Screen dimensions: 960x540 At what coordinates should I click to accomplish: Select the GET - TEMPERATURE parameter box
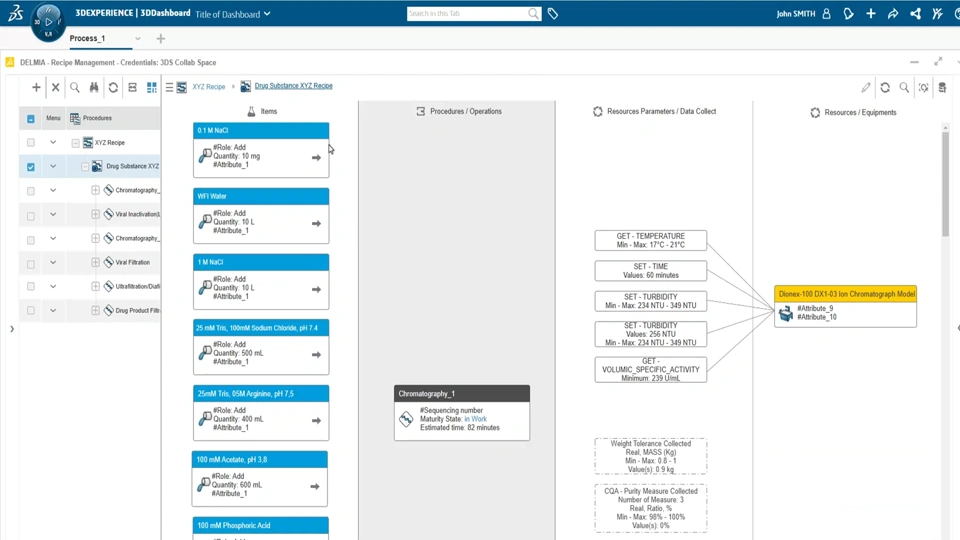651,240
